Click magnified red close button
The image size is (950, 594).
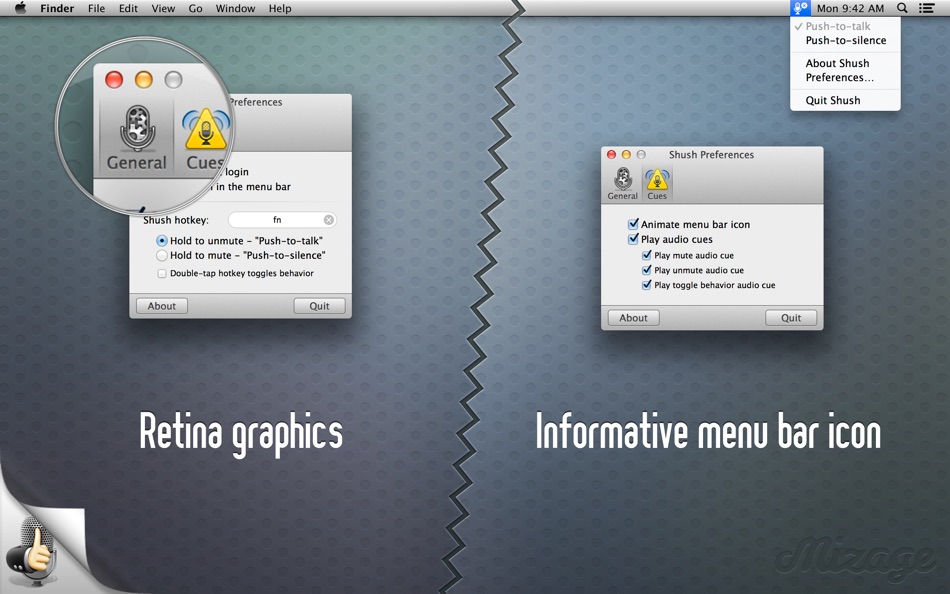[x=114, y=79]
